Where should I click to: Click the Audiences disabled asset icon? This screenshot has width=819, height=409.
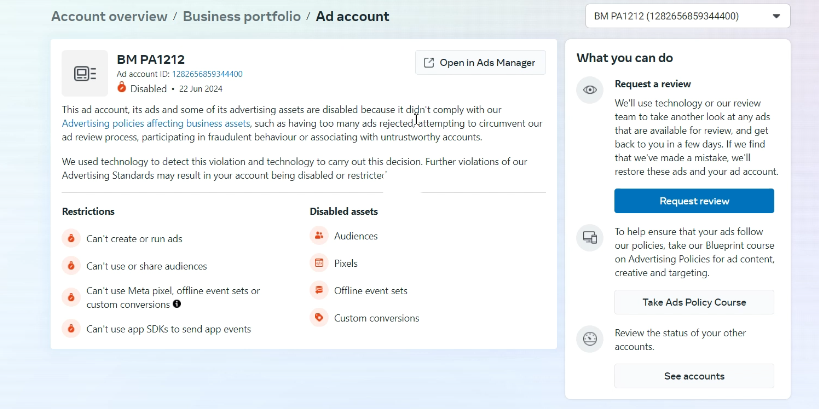tap(319, 236)
